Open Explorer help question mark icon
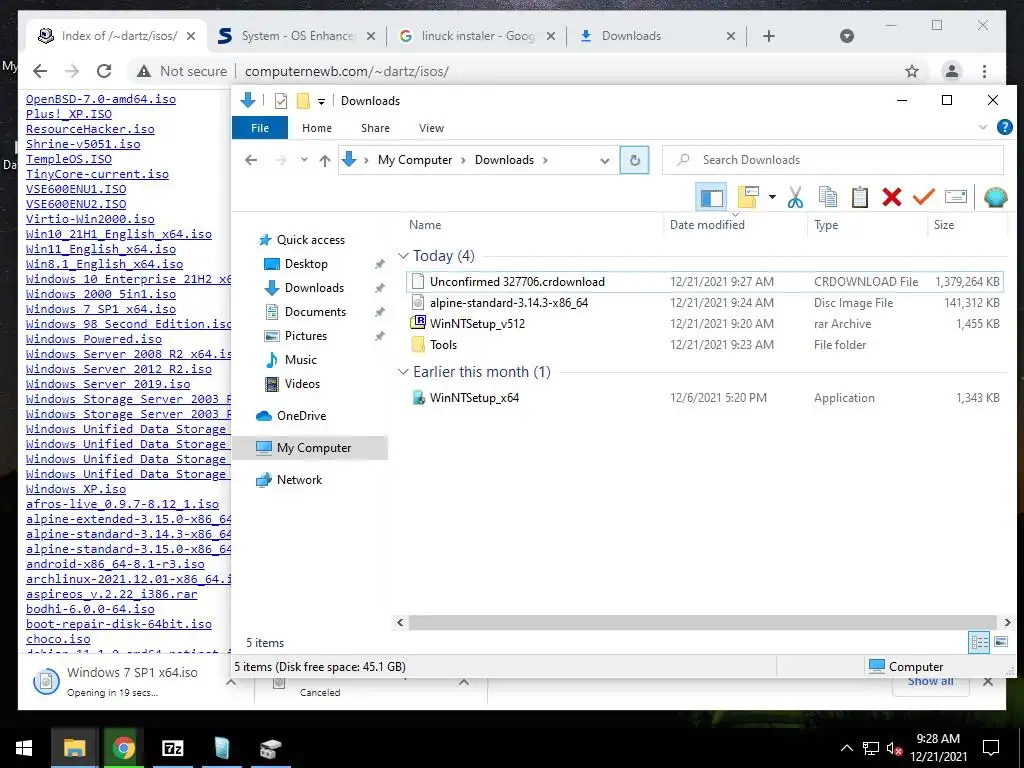 pos(1004,127)
